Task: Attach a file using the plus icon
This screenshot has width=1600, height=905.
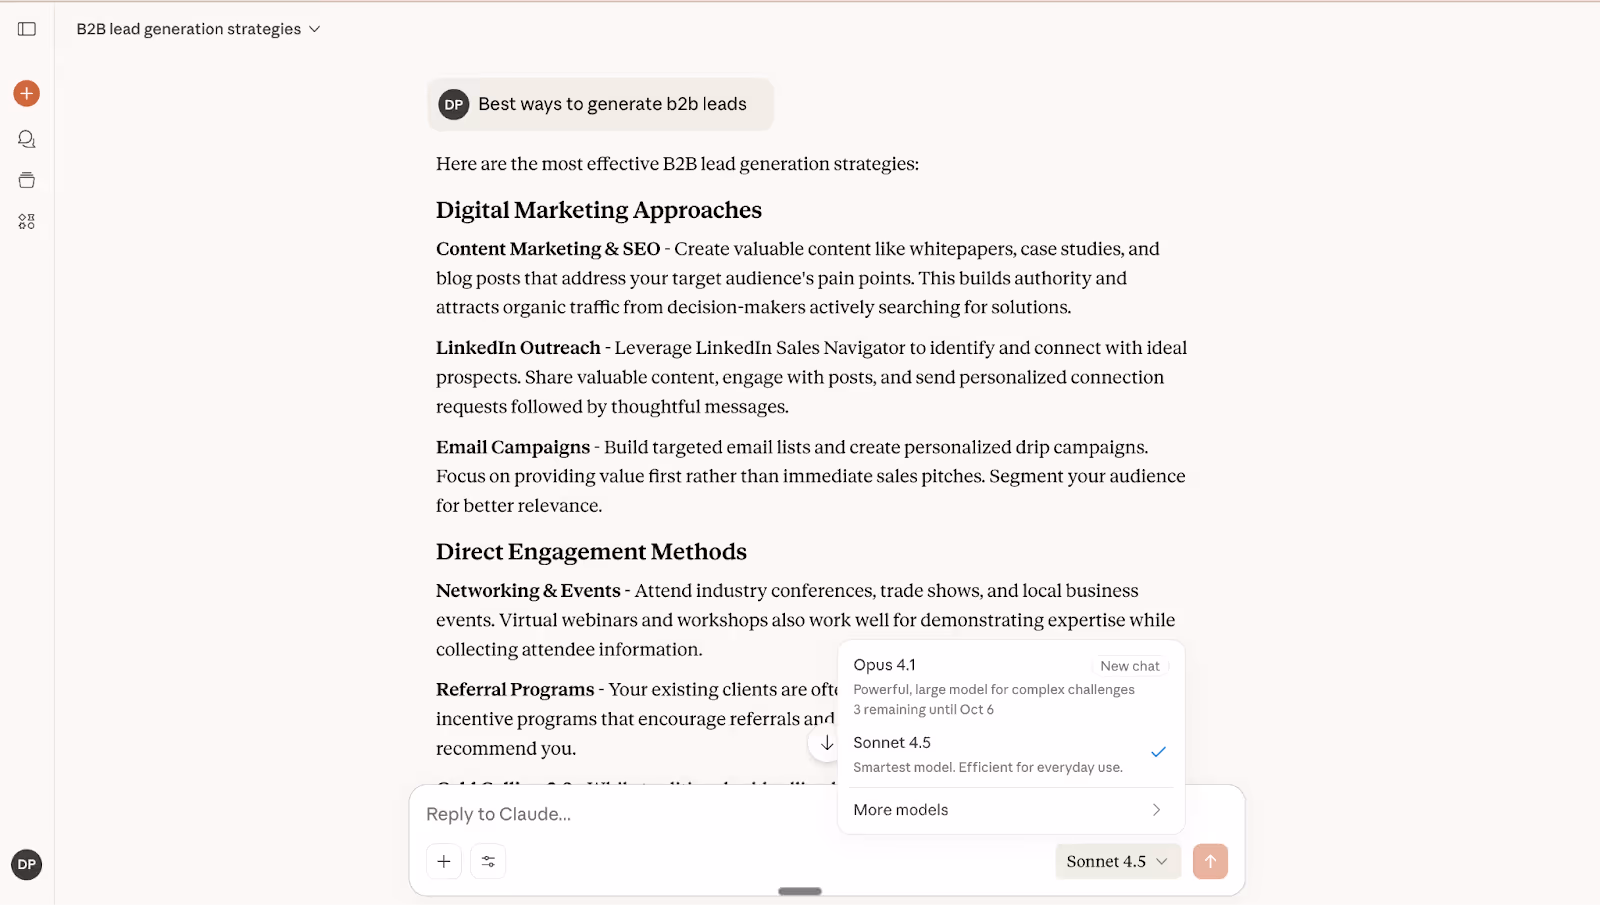Action: (x=443, y=861)
